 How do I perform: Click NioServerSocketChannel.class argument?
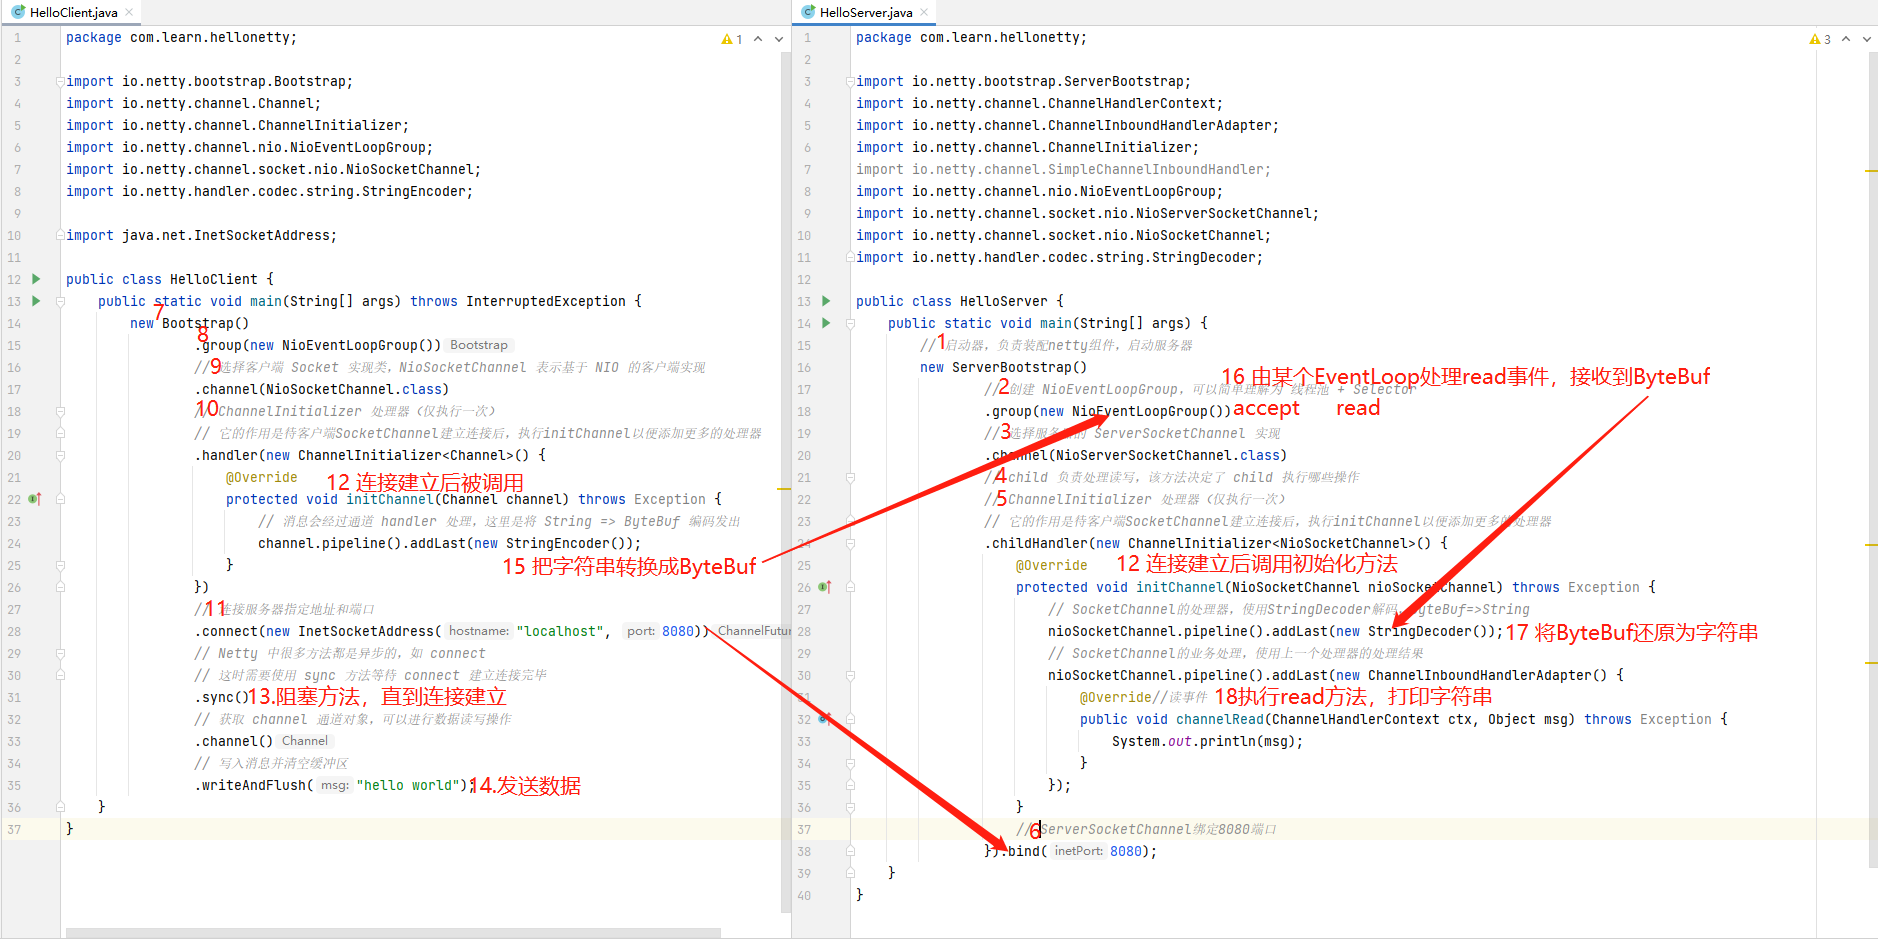[x=1168, y=455]
